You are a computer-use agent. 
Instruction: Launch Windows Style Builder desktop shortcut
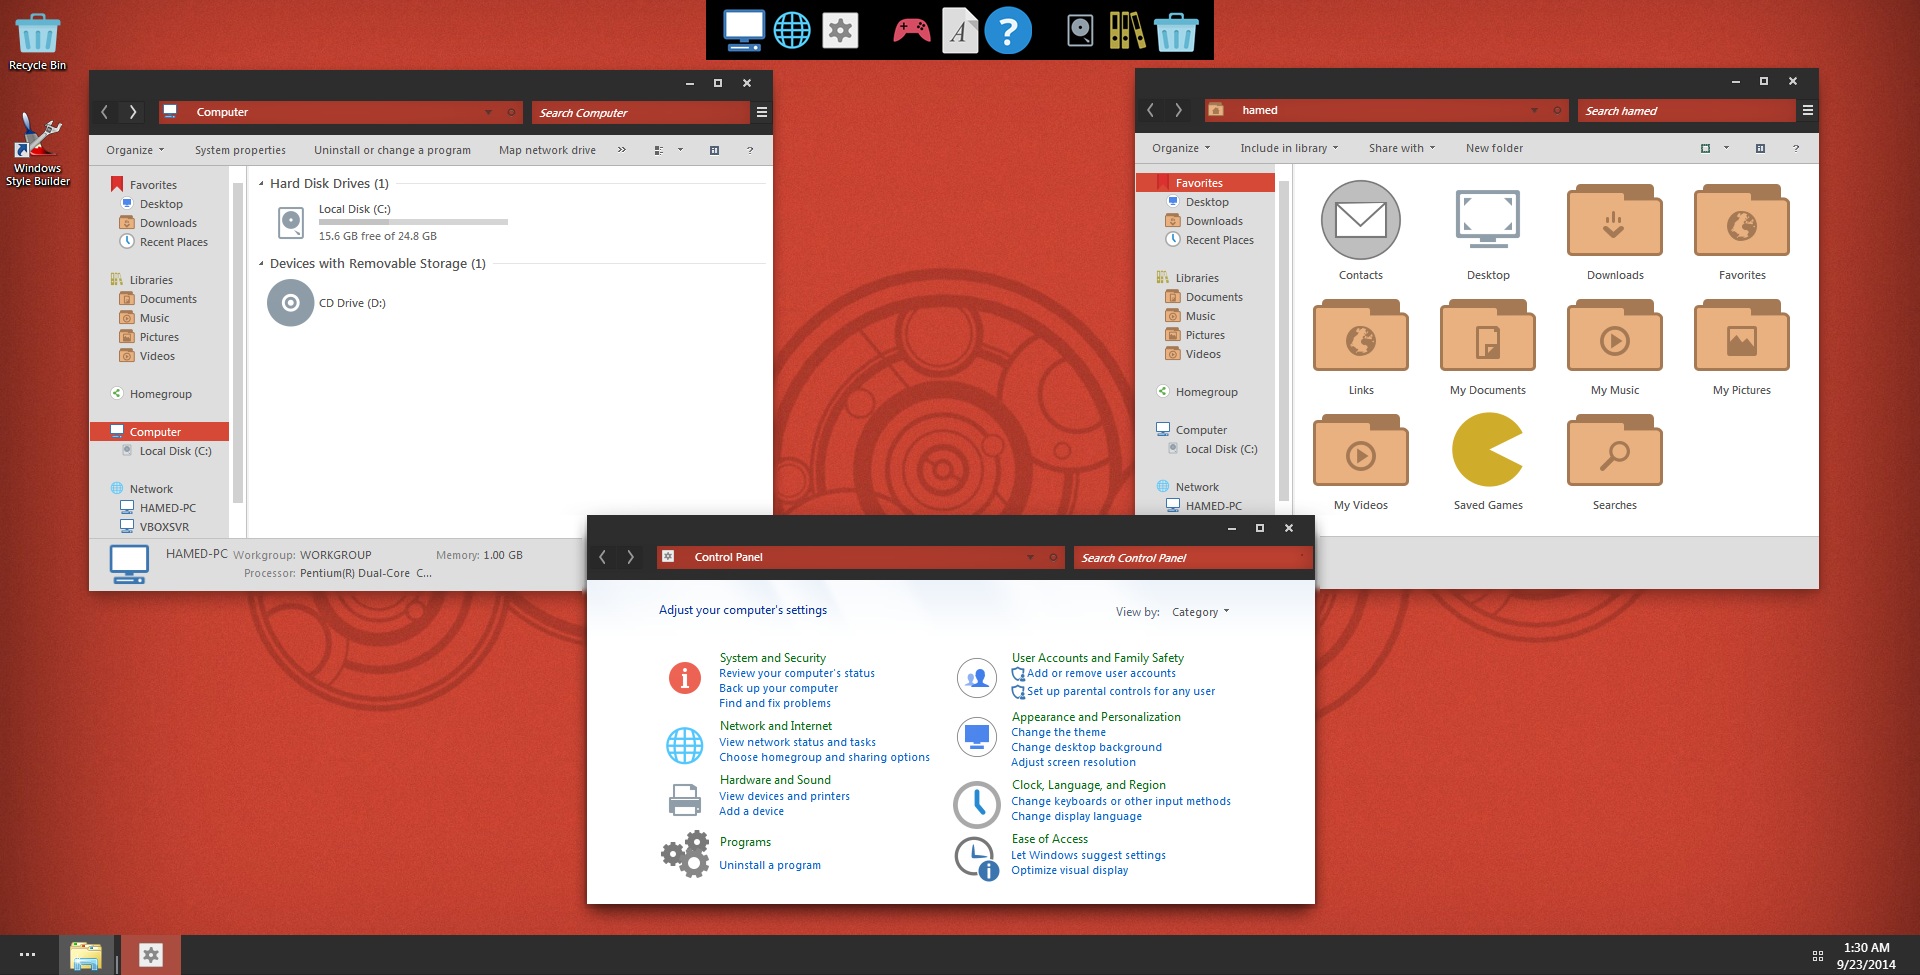tap(37, 149)
